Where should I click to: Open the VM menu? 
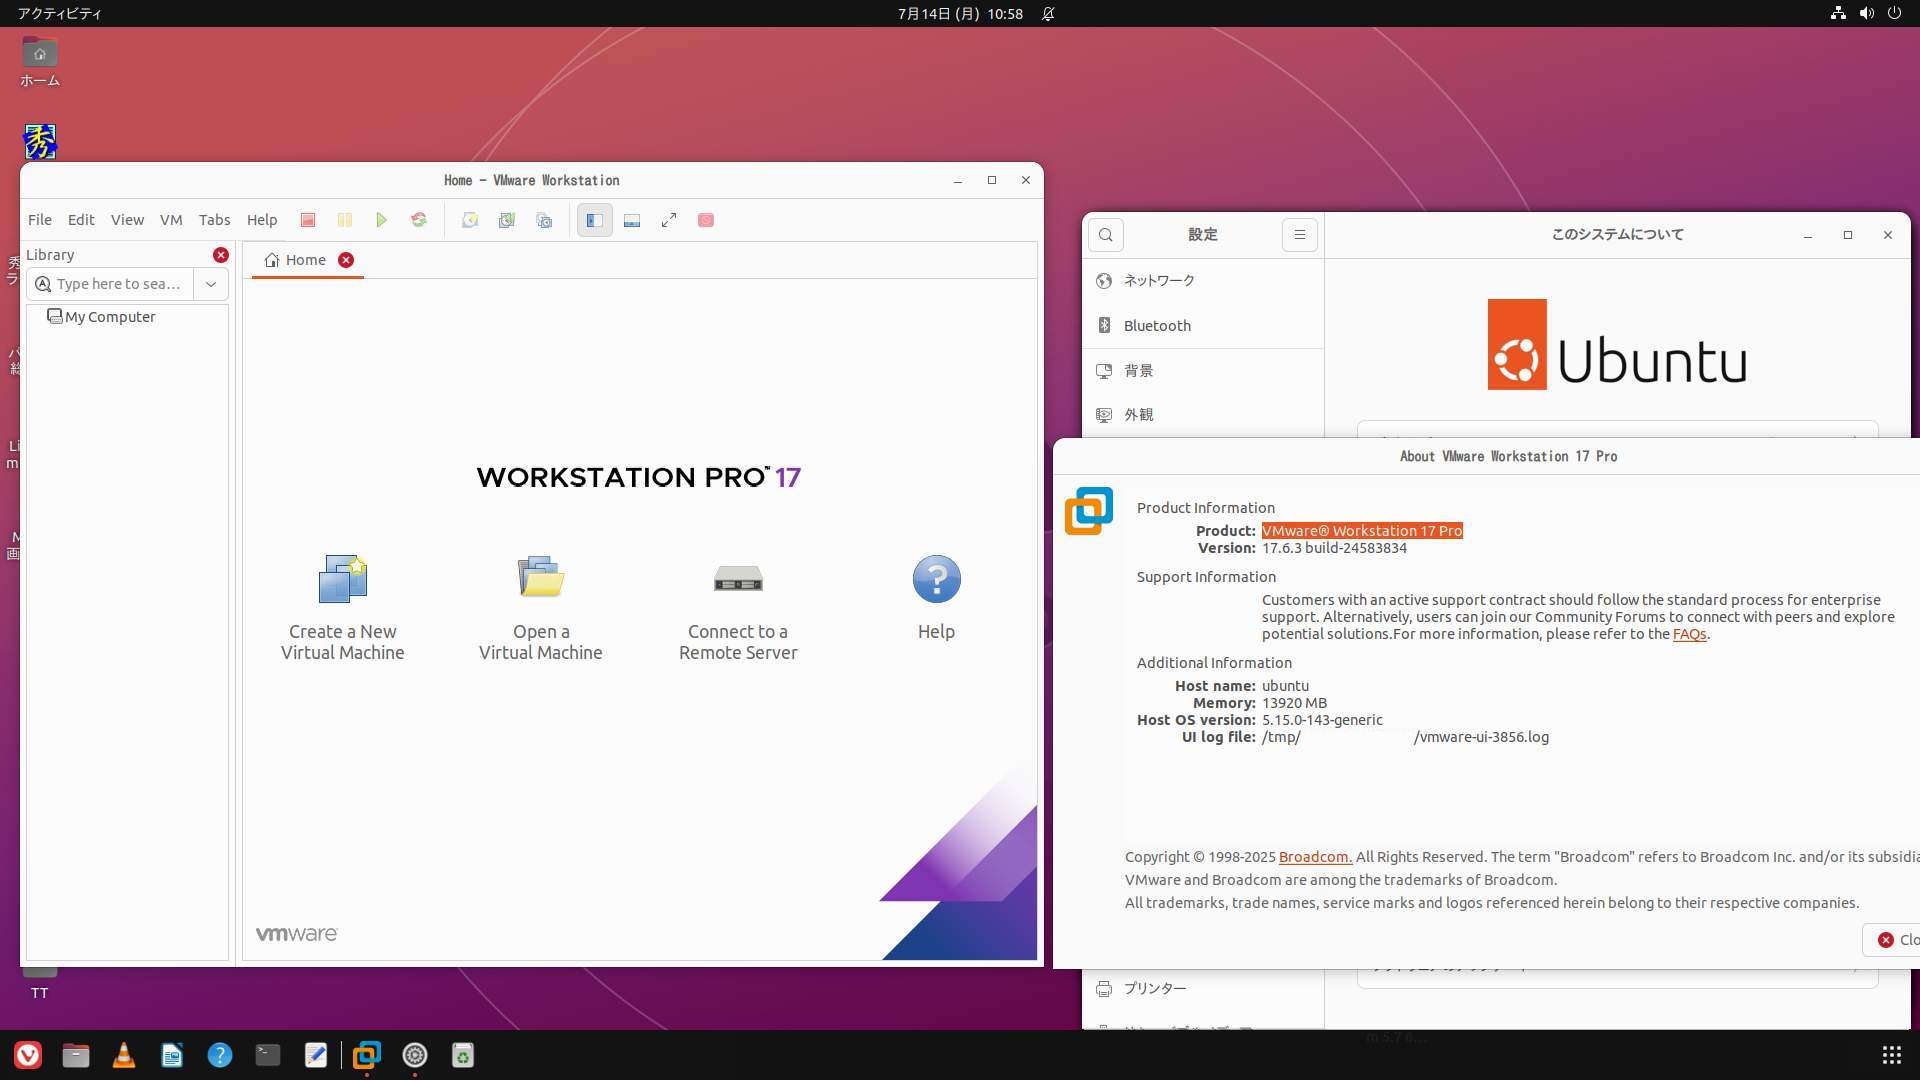(171, 220)
